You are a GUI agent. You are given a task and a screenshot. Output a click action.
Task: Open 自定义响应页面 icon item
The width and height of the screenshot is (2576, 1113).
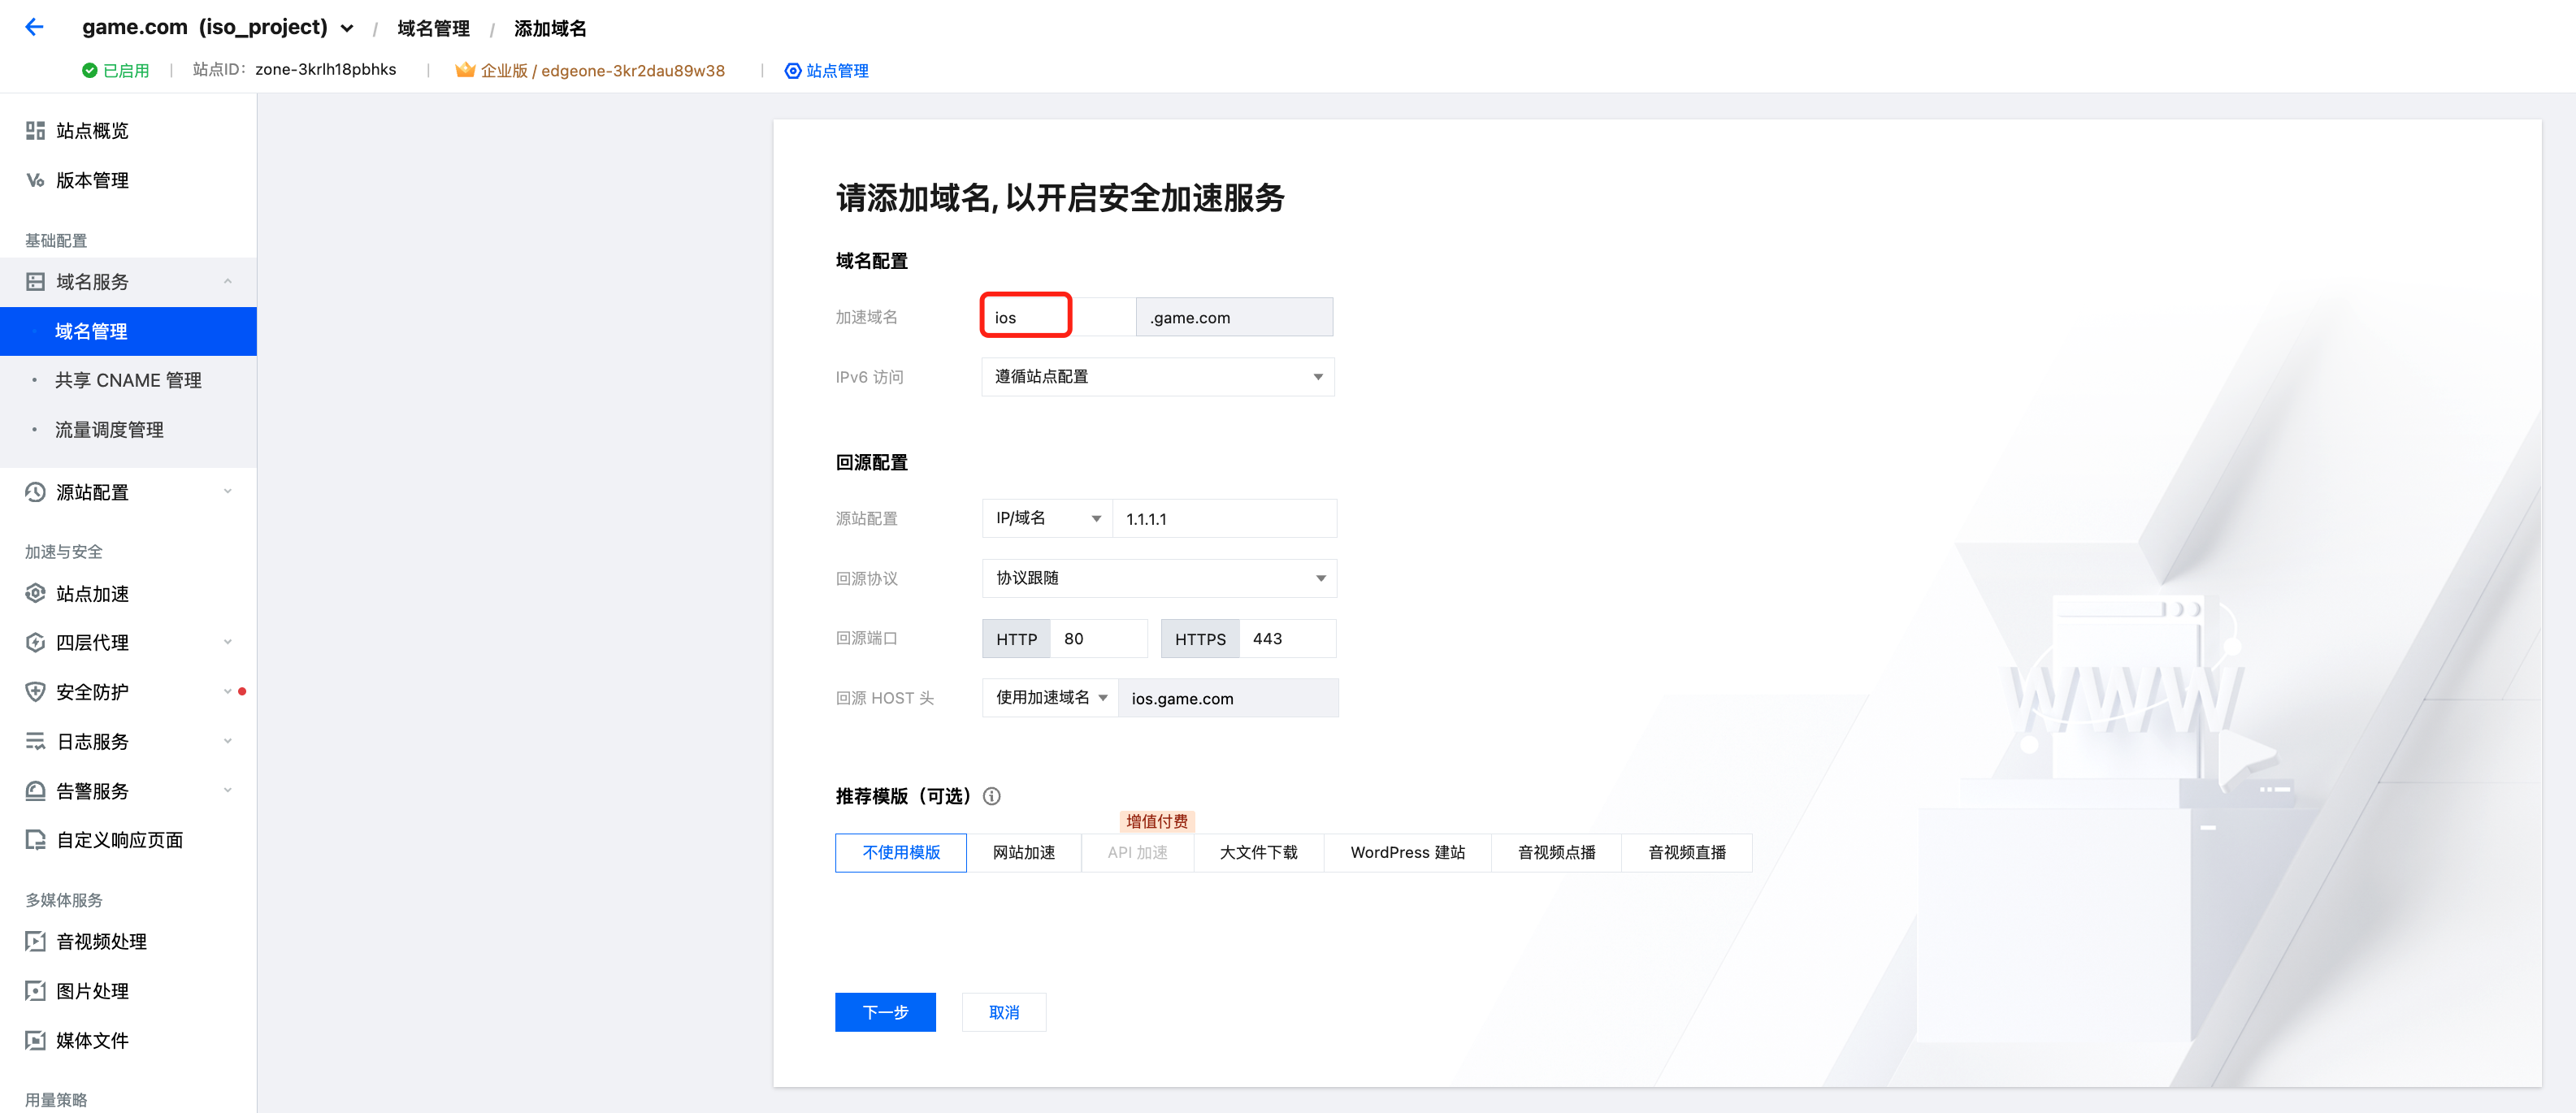point(35,840)
